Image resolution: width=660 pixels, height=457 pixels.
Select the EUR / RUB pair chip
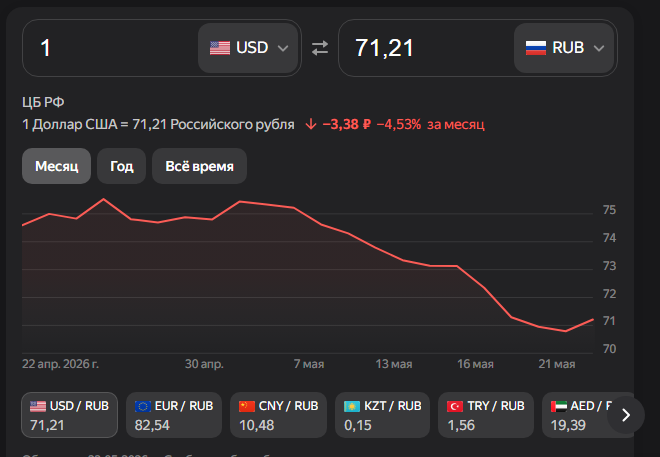[174, 415]
